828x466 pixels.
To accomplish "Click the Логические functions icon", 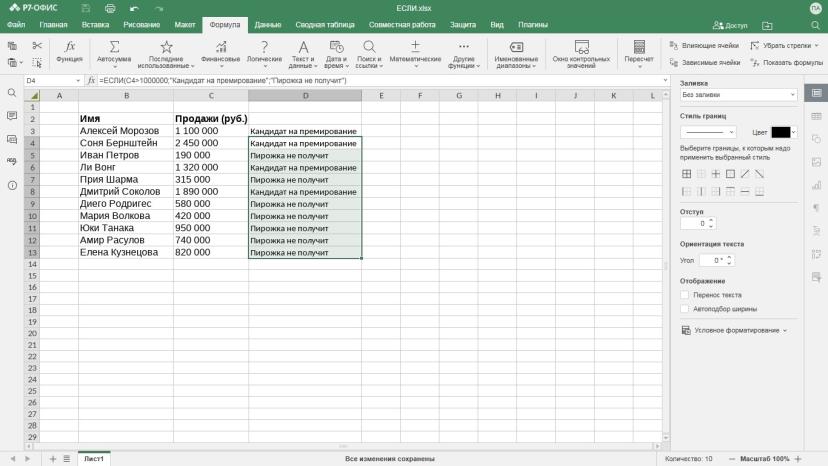I will pyautogui.click(x=264, y=47).
